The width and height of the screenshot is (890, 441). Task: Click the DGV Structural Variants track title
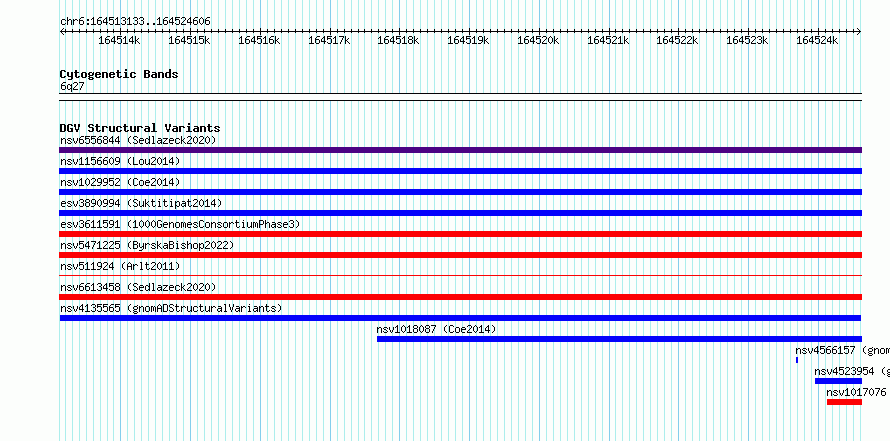pos(140,128)
